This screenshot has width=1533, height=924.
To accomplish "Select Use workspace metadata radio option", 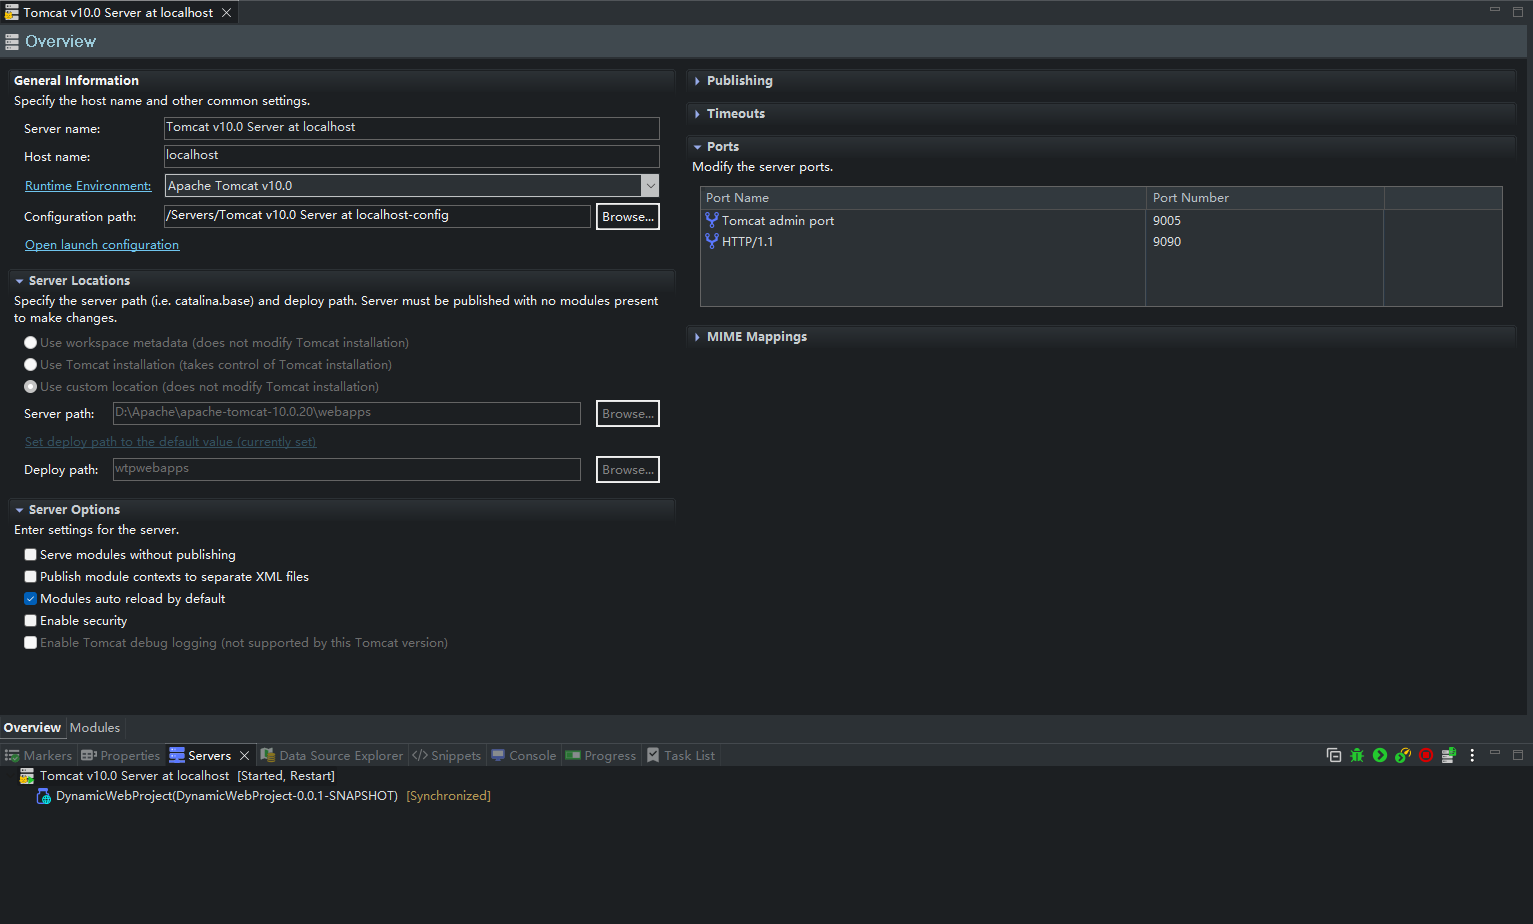I will tap(31, 342).
